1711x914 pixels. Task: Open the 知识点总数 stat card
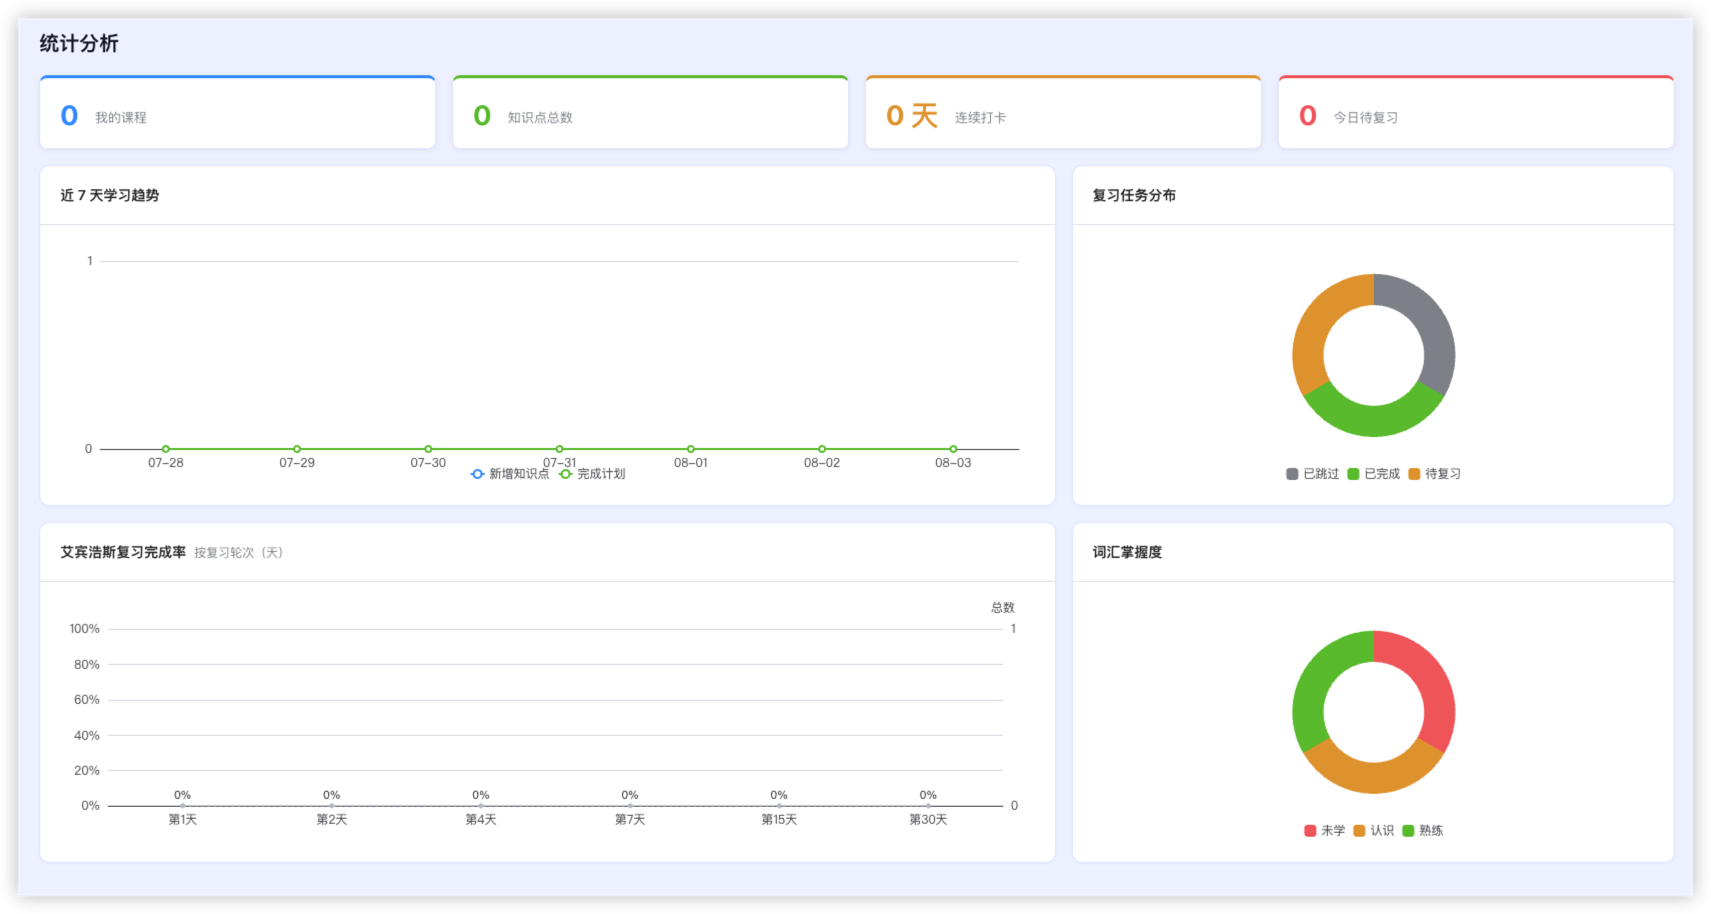[650, 112]
